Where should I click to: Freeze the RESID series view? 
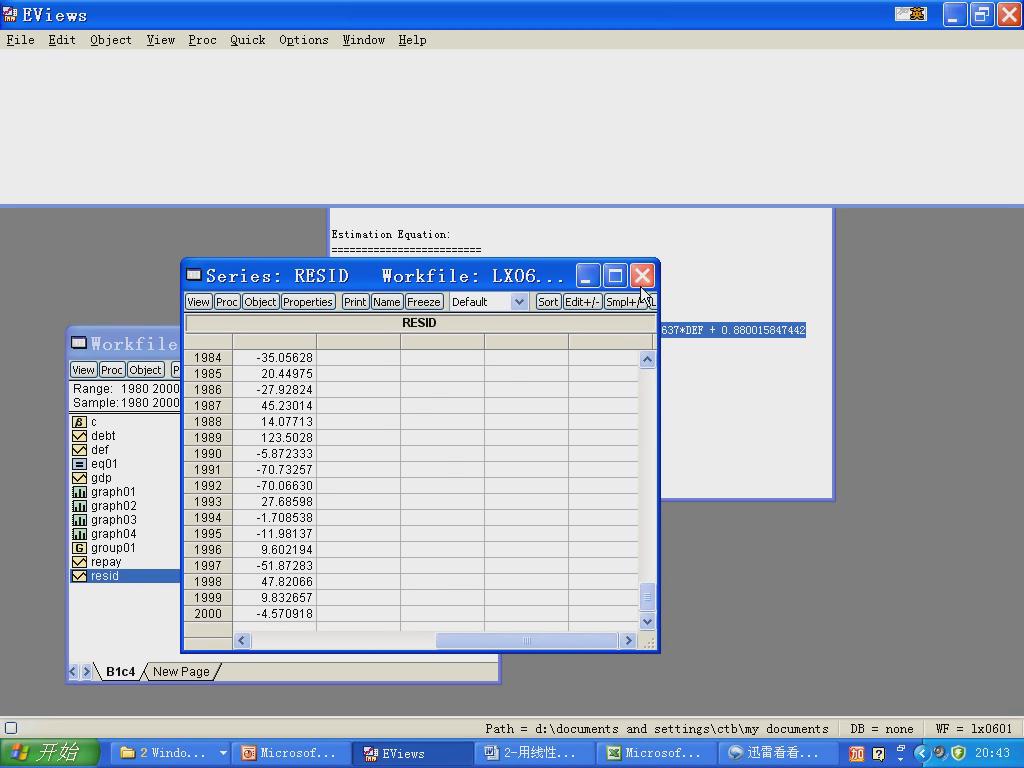click(424, 302)
